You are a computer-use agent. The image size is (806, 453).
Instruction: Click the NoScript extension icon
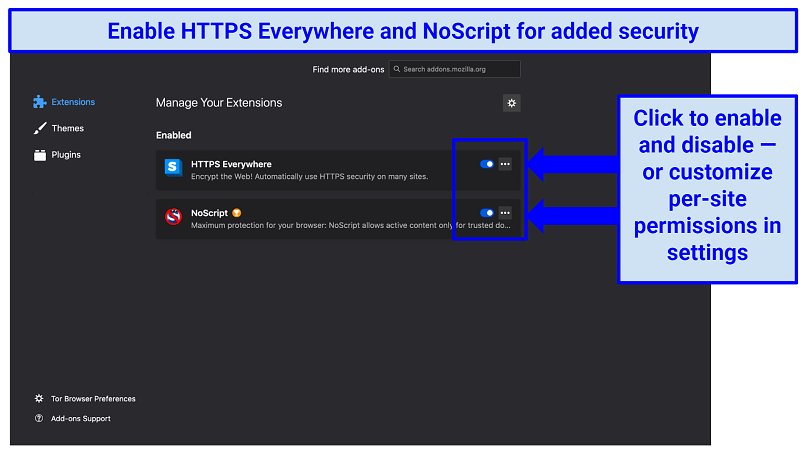[x=173, y=216]
